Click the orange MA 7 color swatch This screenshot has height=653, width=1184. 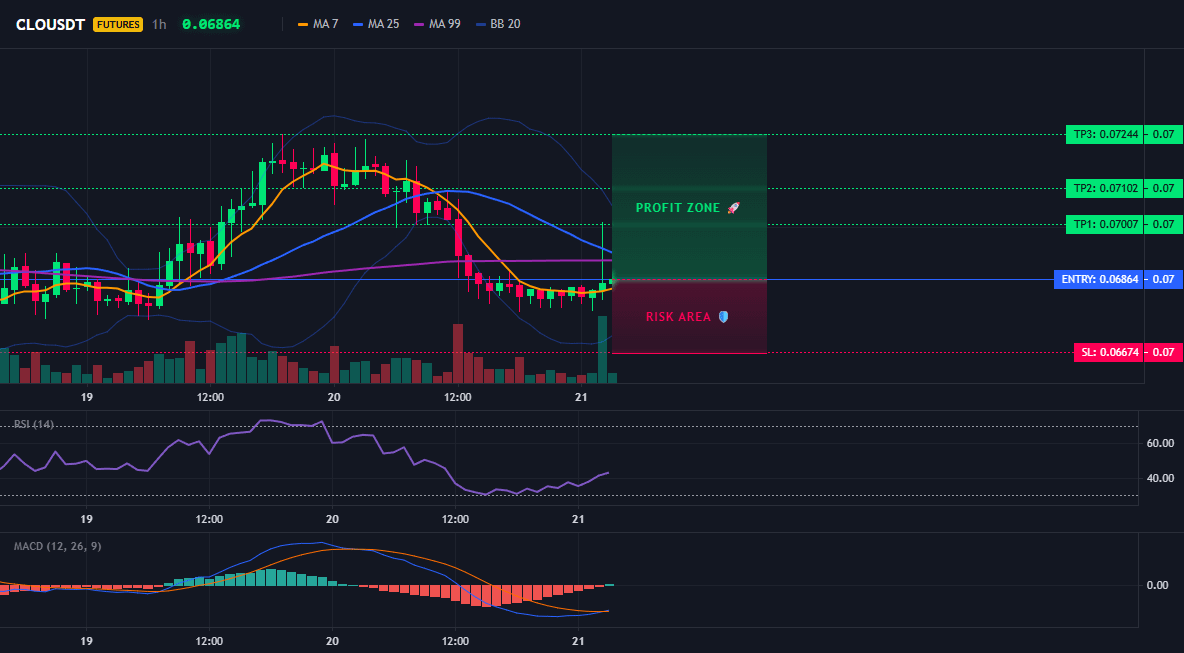[304, 24]
